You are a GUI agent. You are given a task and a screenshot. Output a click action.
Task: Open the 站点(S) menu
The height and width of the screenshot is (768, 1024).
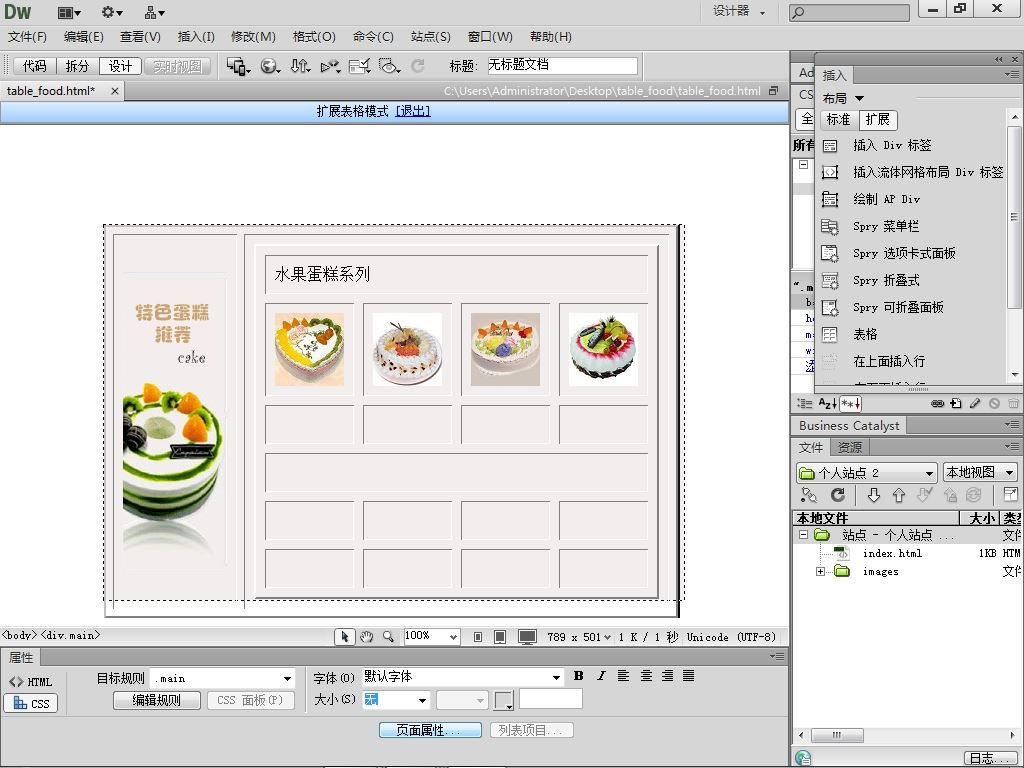click(430, 37)
